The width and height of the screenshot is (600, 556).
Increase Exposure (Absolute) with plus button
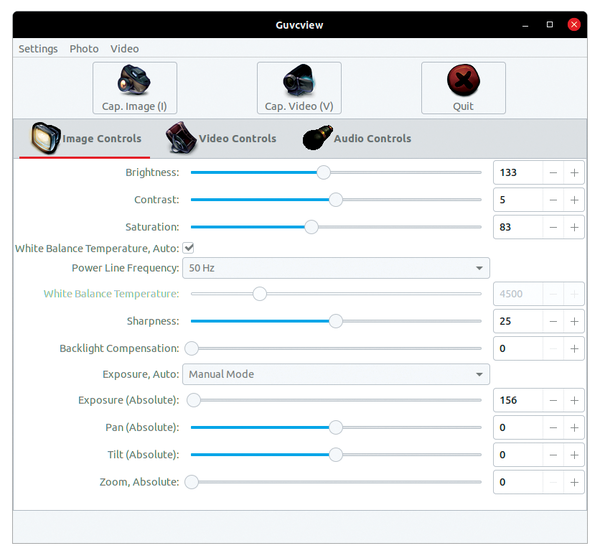click(x=574, y=401)
